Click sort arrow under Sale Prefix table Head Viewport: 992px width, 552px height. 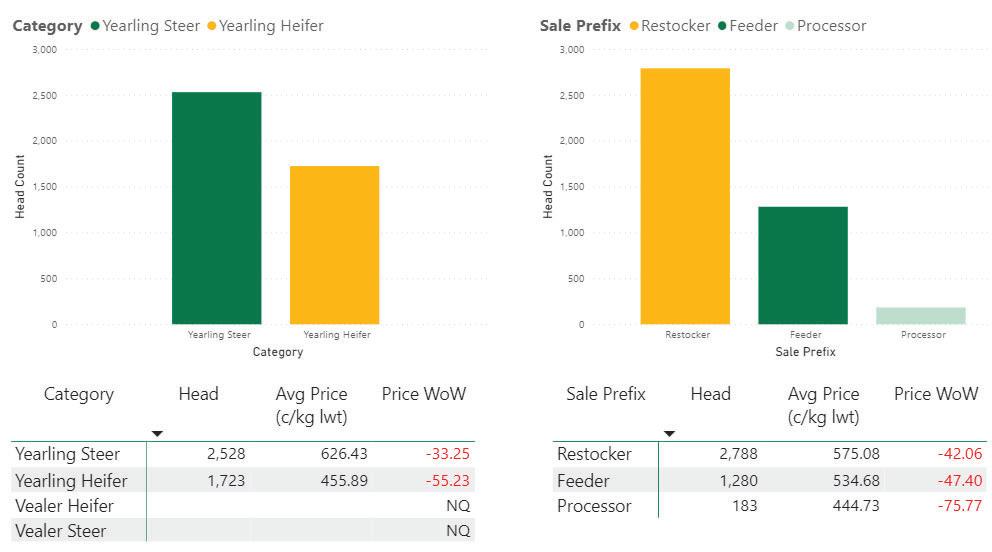point(670,434)
